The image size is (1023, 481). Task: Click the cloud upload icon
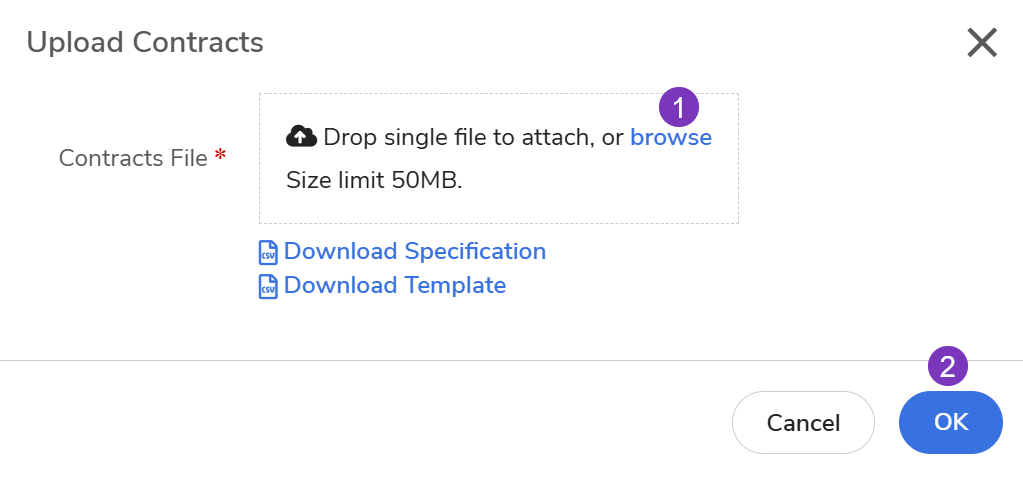tap(301, 136)
